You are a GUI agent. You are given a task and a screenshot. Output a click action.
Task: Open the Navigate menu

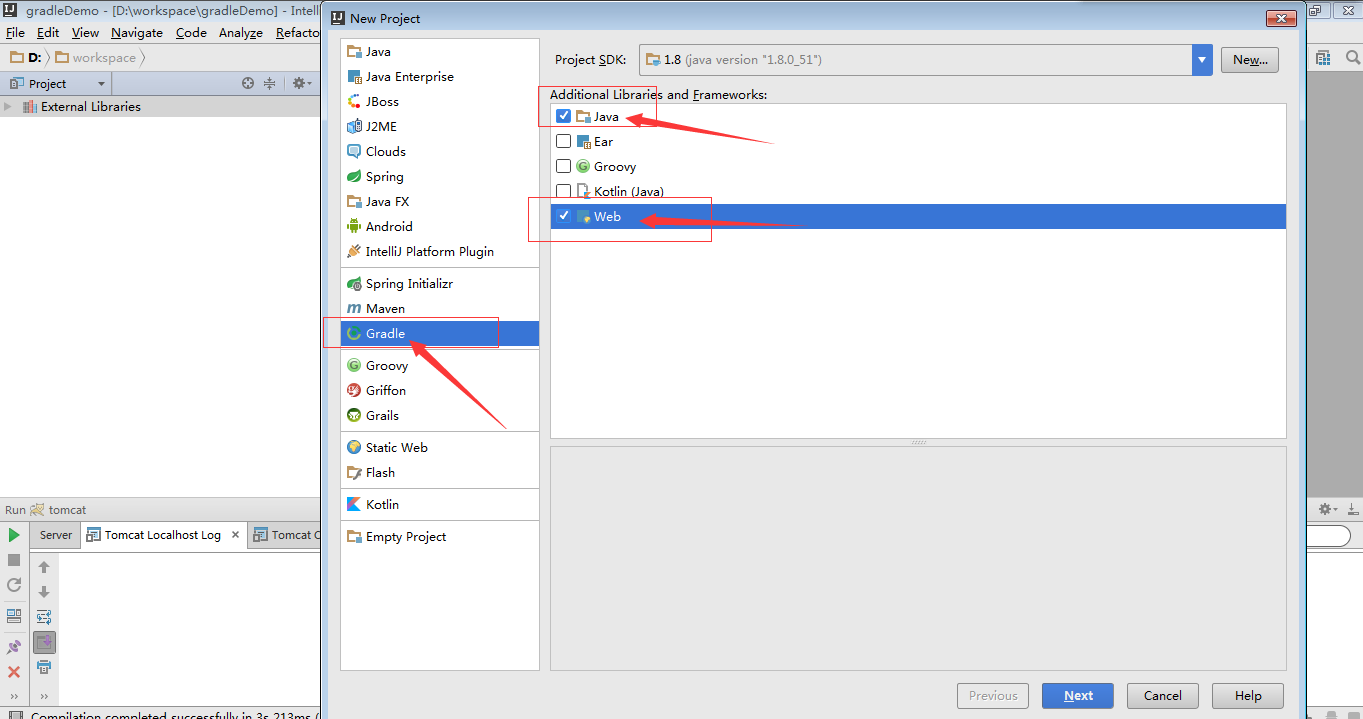[136, 32]
